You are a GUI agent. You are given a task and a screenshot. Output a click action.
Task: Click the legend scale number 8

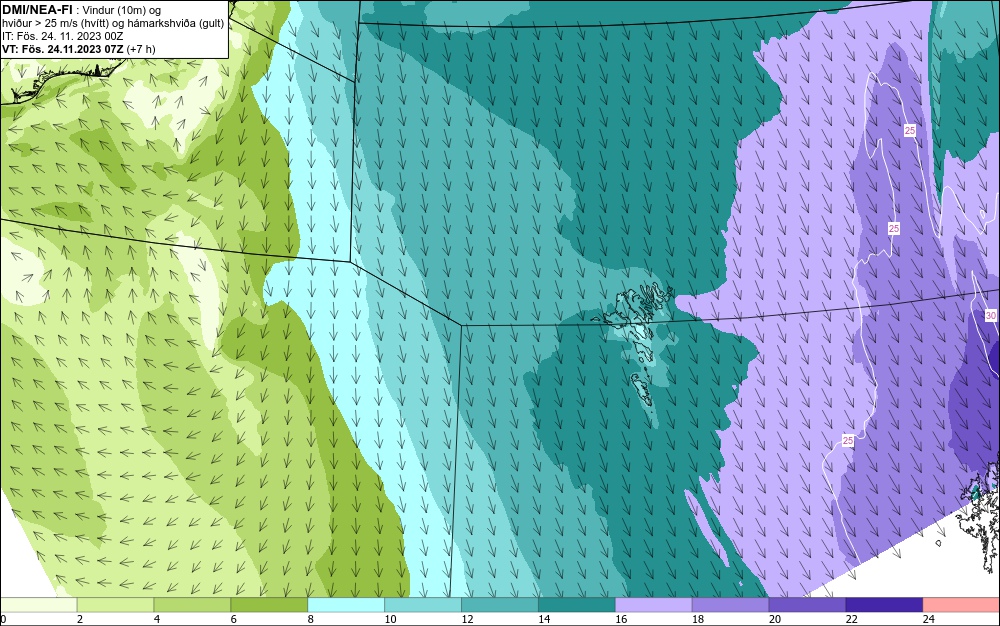point(311,619)
